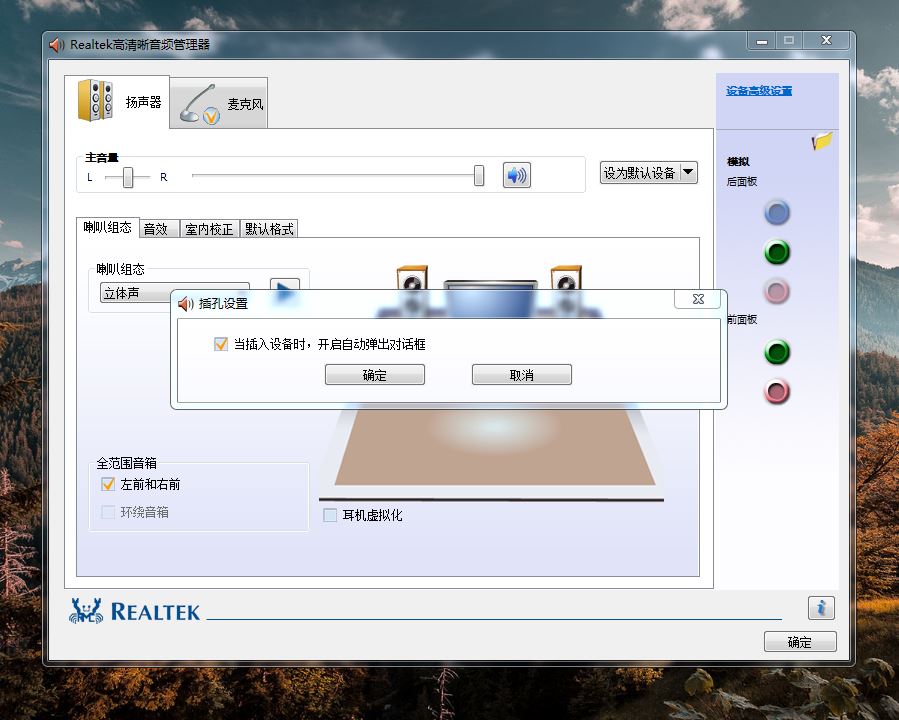This screenshot has height=720, width=899.
Task: Click the green rear panel jack
Action: [x=777, y=252]
